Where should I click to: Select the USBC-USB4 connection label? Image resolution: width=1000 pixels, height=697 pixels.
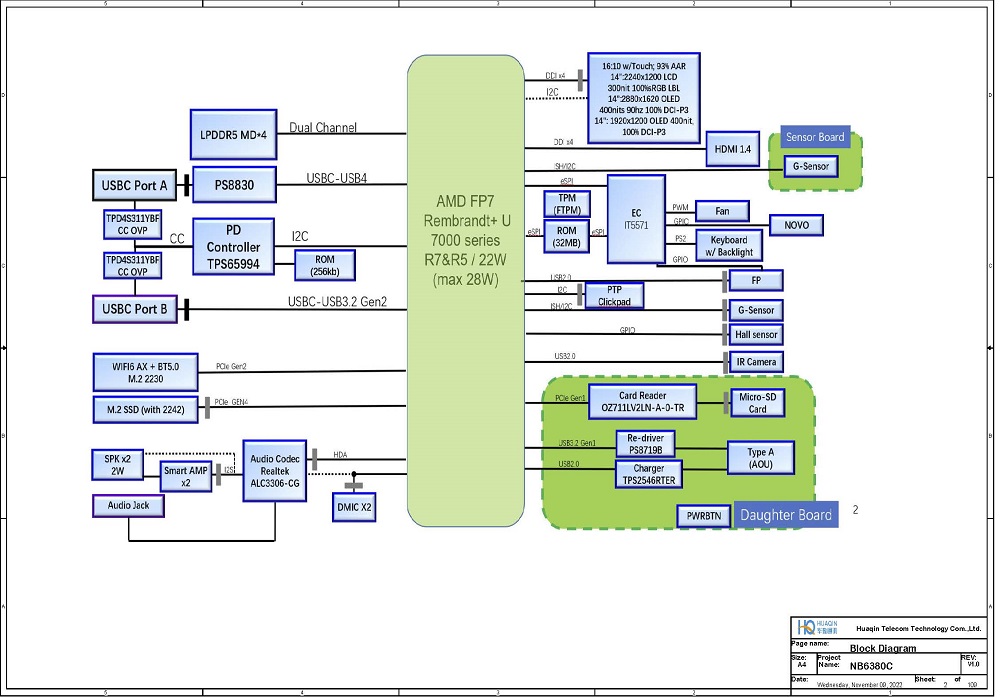tap(337, 179)
